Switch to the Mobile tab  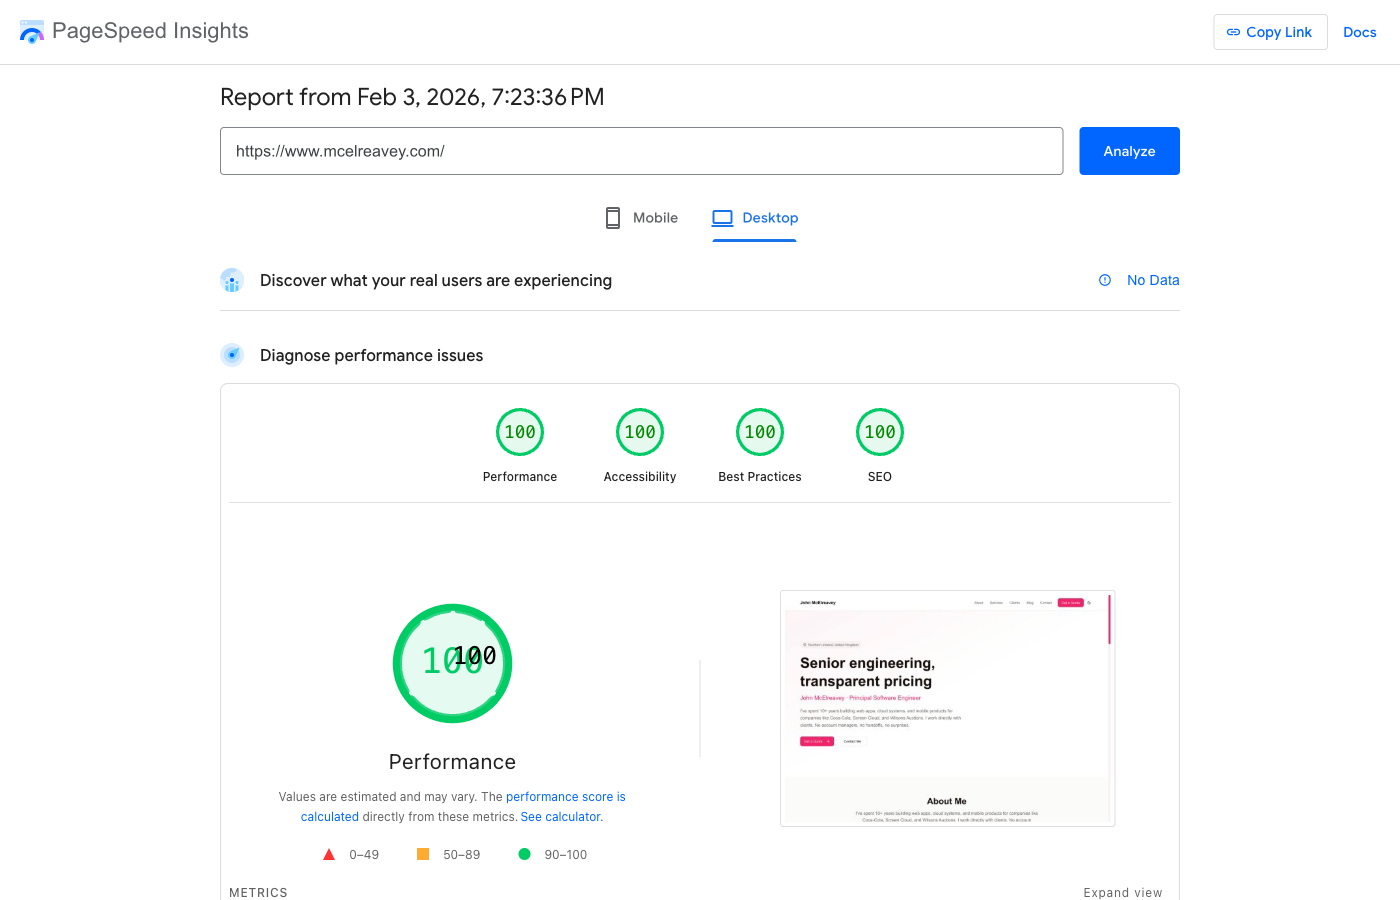pyautogui.click(x=640, y=217)
